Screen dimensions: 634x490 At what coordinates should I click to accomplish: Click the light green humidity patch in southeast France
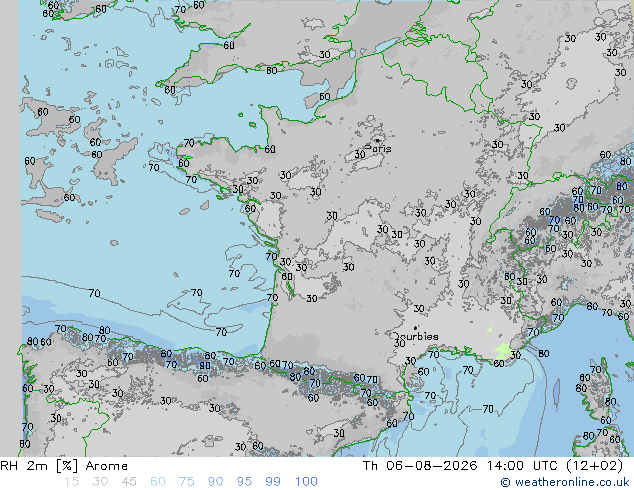pos(503,351)
